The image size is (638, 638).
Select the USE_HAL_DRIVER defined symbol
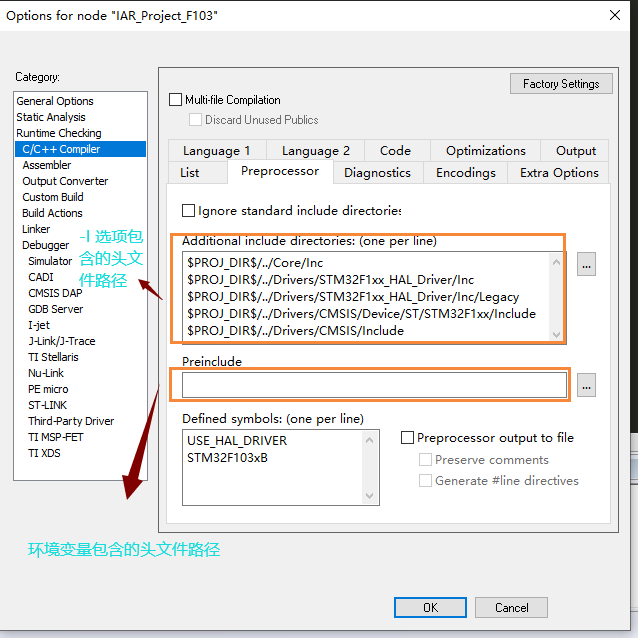click(237, 441)
